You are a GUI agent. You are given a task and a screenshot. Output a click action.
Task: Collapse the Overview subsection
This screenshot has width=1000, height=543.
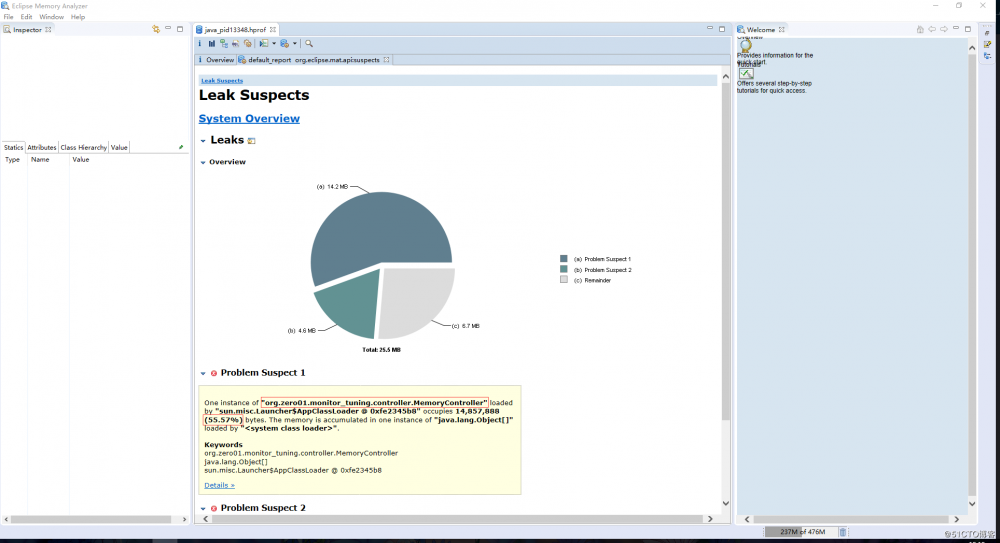203,163
